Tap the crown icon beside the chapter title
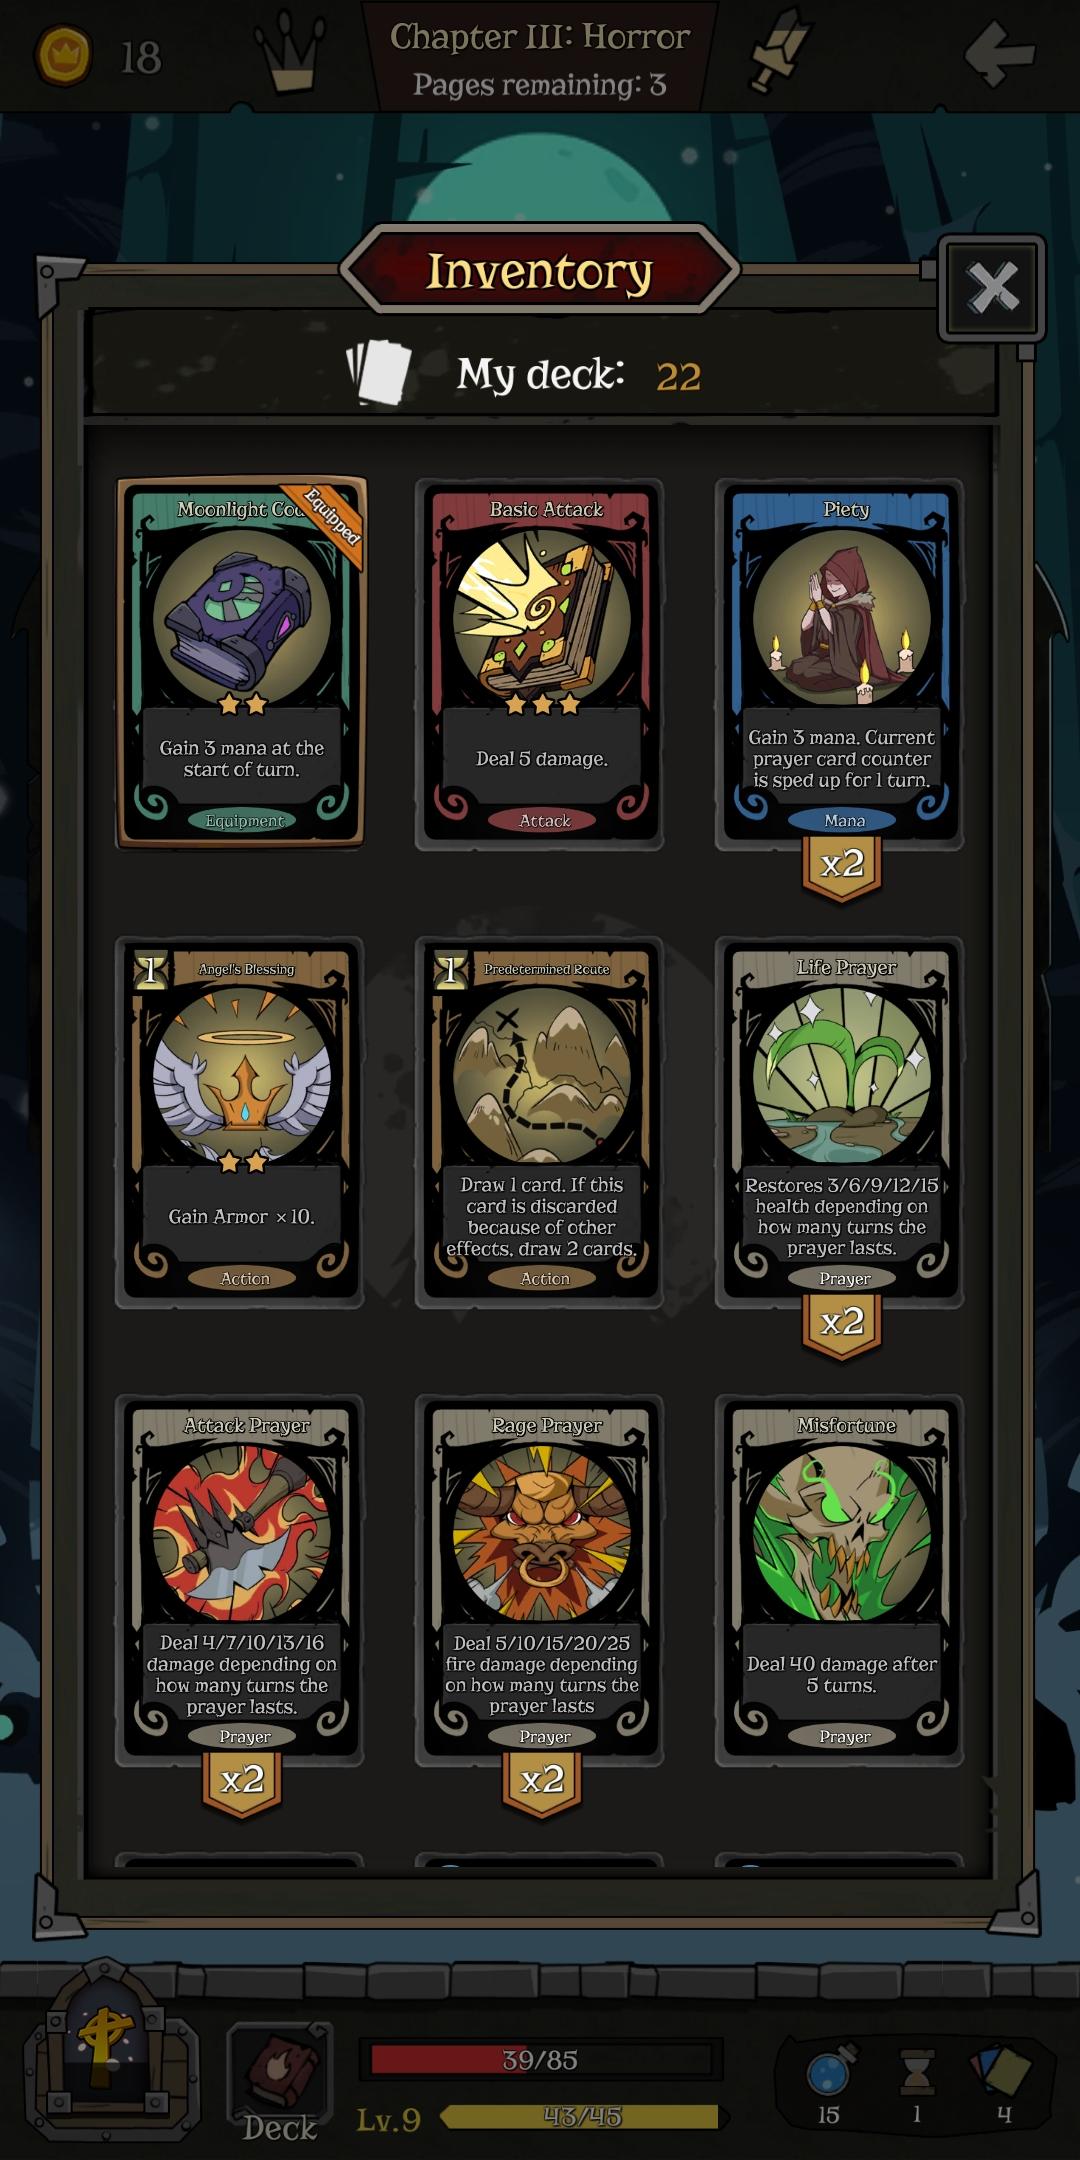1080x2160 pixels. click(x=290, y=52)
